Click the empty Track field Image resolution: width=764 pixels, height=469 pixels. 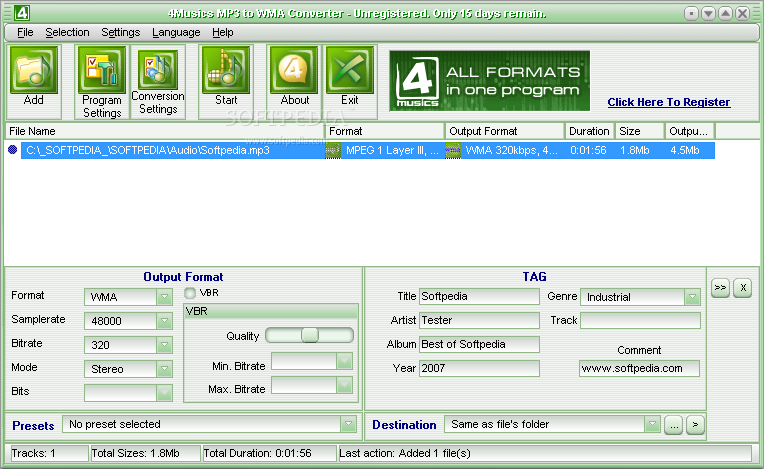coord(640,320)
